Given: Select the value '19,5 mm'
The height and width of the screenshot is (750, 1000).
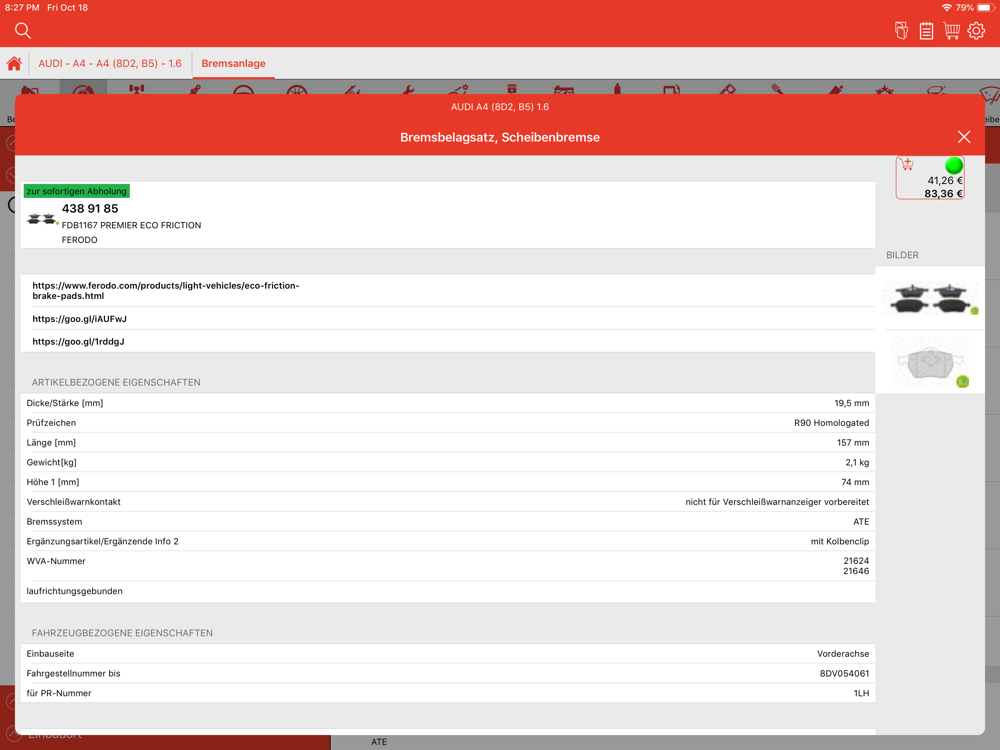Looking at the screenshot, I should click(x=851, y=403).
